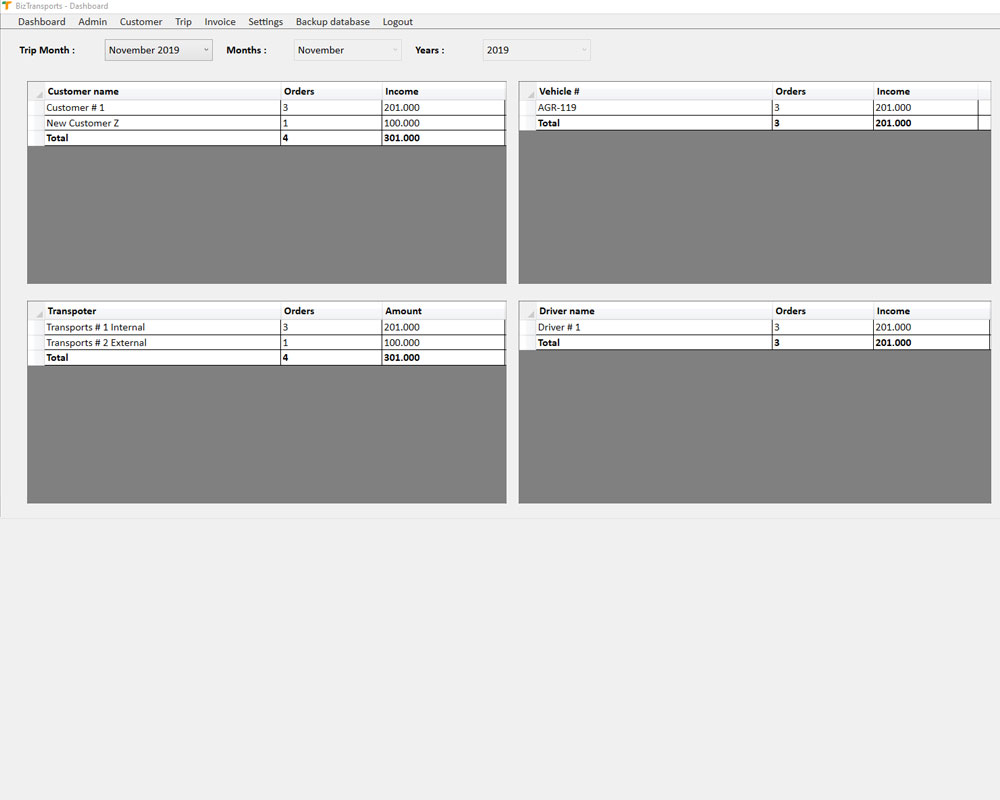Viewport: 1000px width, 800px height.
Task: Select 'Transports # 1 Internal' cell
Action: (x=162, y=327)
